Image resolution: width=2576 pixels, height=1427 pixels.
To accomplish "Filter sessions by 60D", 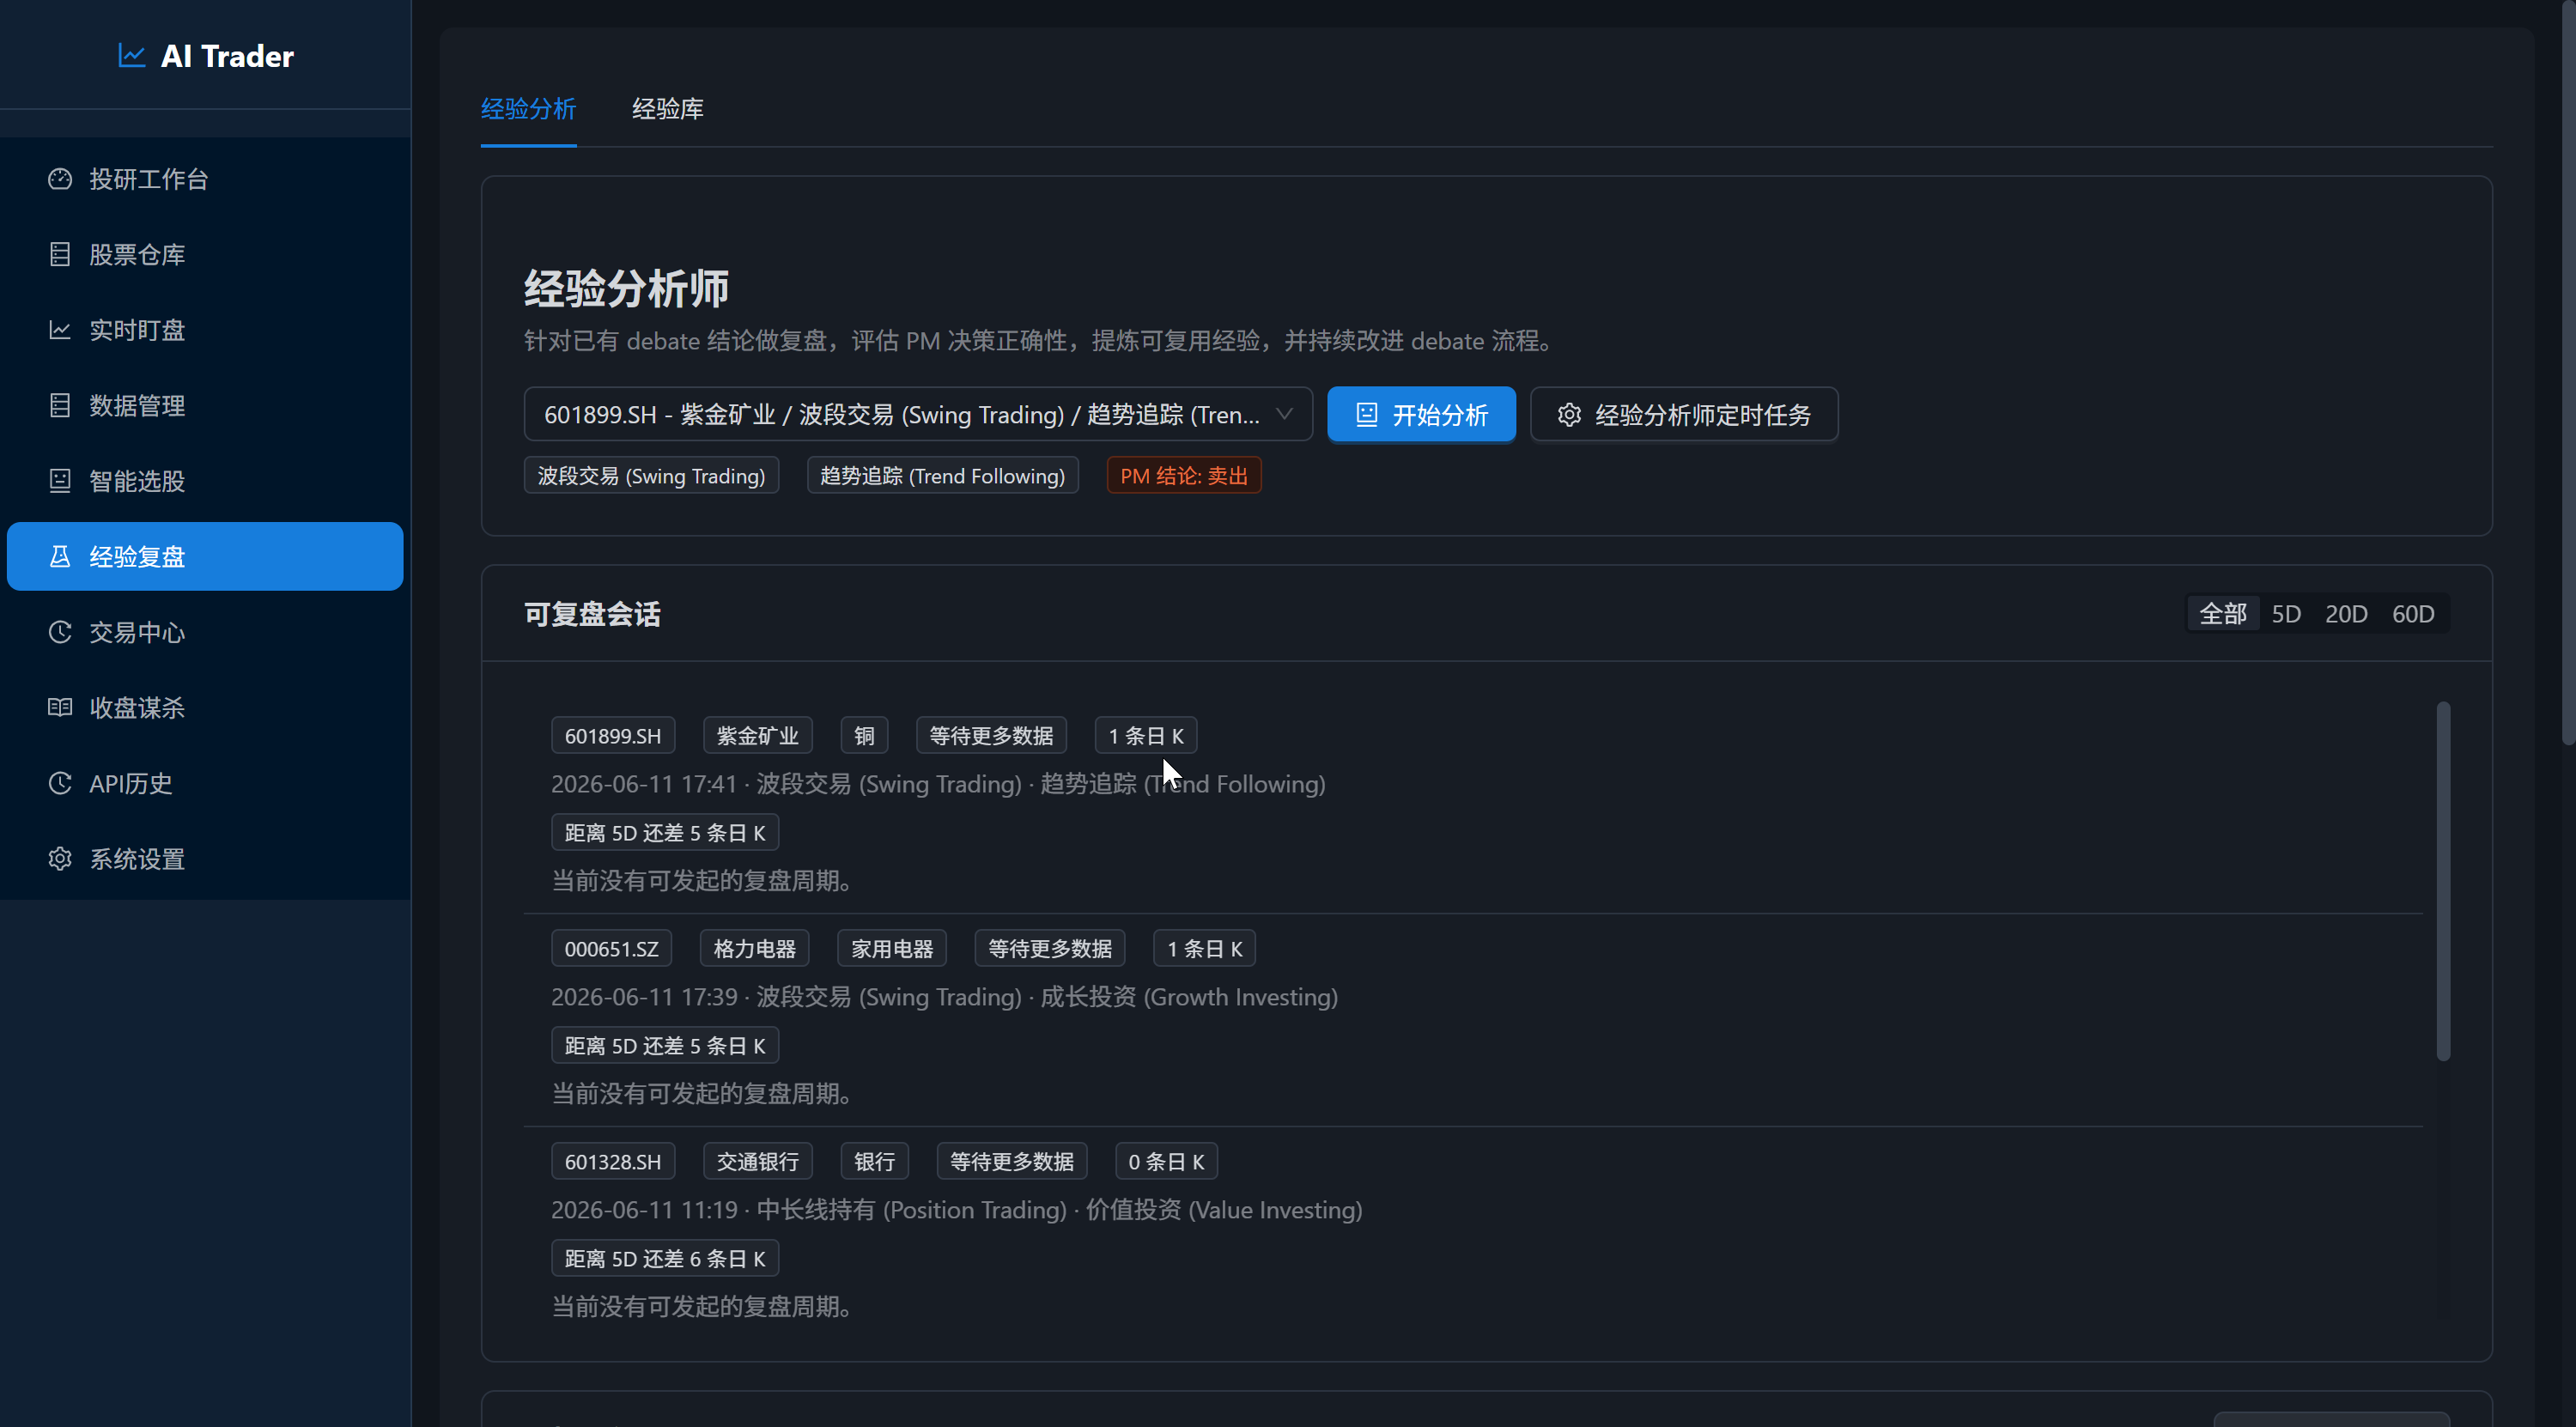I will 2412,613.
